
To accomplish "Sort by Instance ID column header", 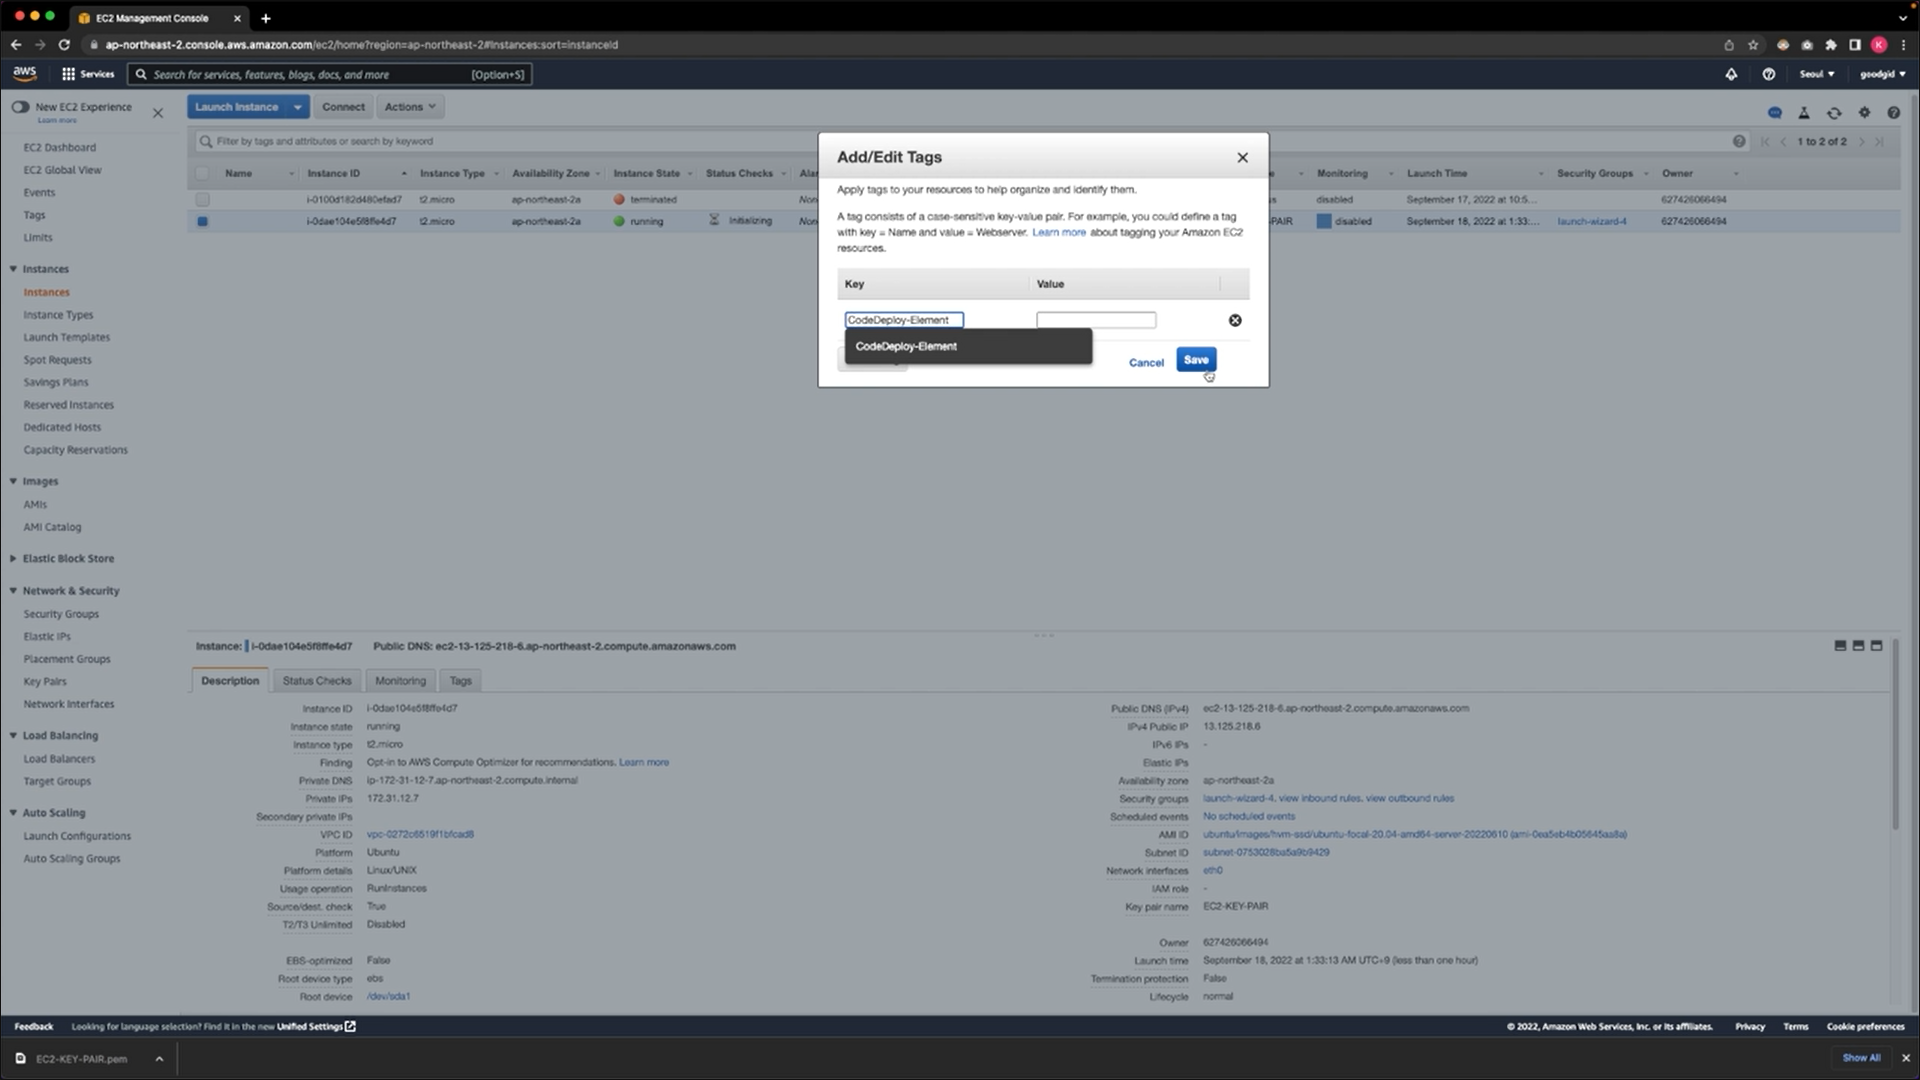I will coord(334,174).
